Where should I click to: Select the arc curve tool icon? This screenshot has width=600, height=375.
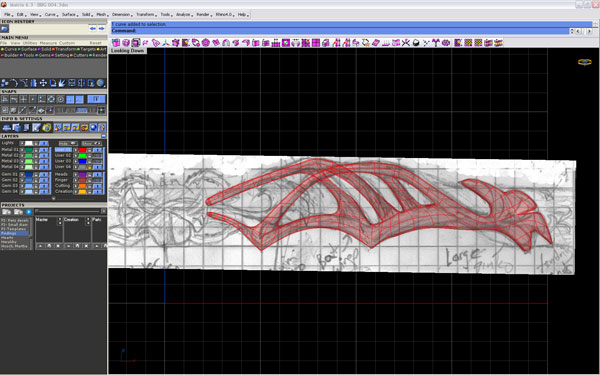[x=14, y=83]
